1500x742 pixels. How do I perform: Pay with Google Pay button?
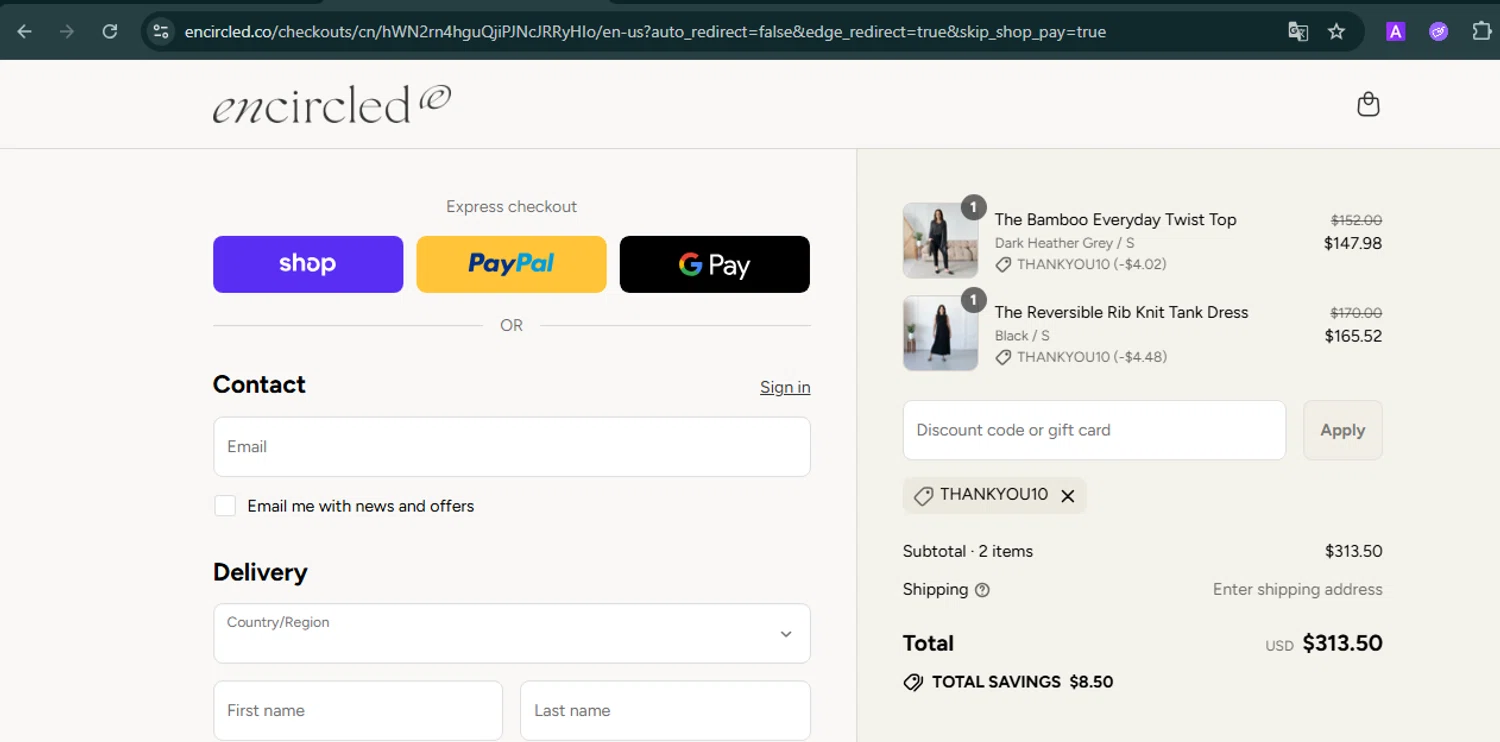point(714,264)
